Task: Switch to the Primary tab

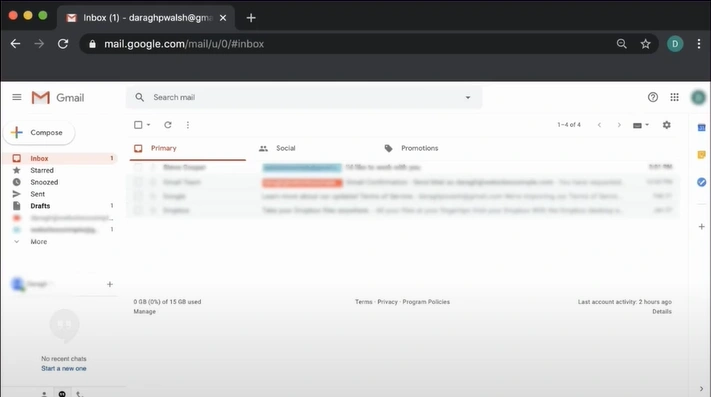Action: tap(188, 148)
